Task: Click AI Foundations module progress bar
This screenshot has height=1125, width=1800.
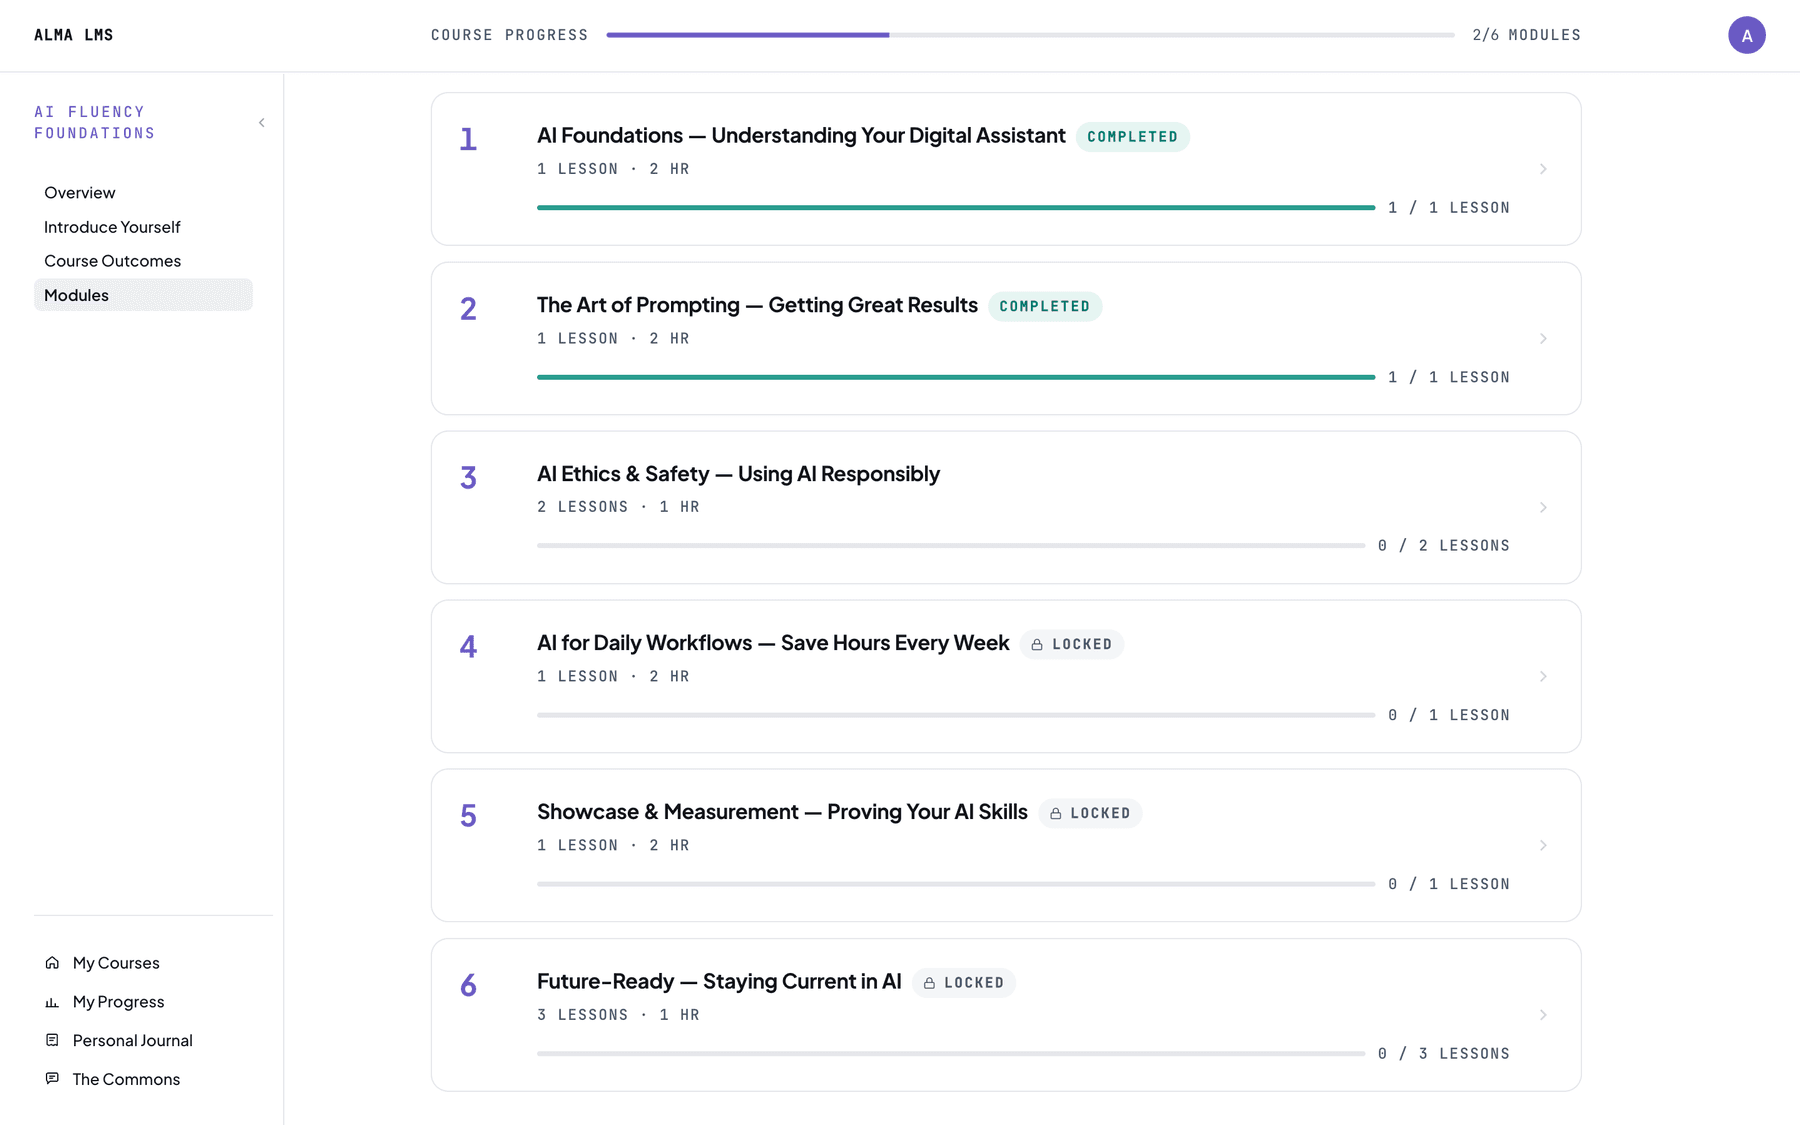Action: tap(956, 207)
